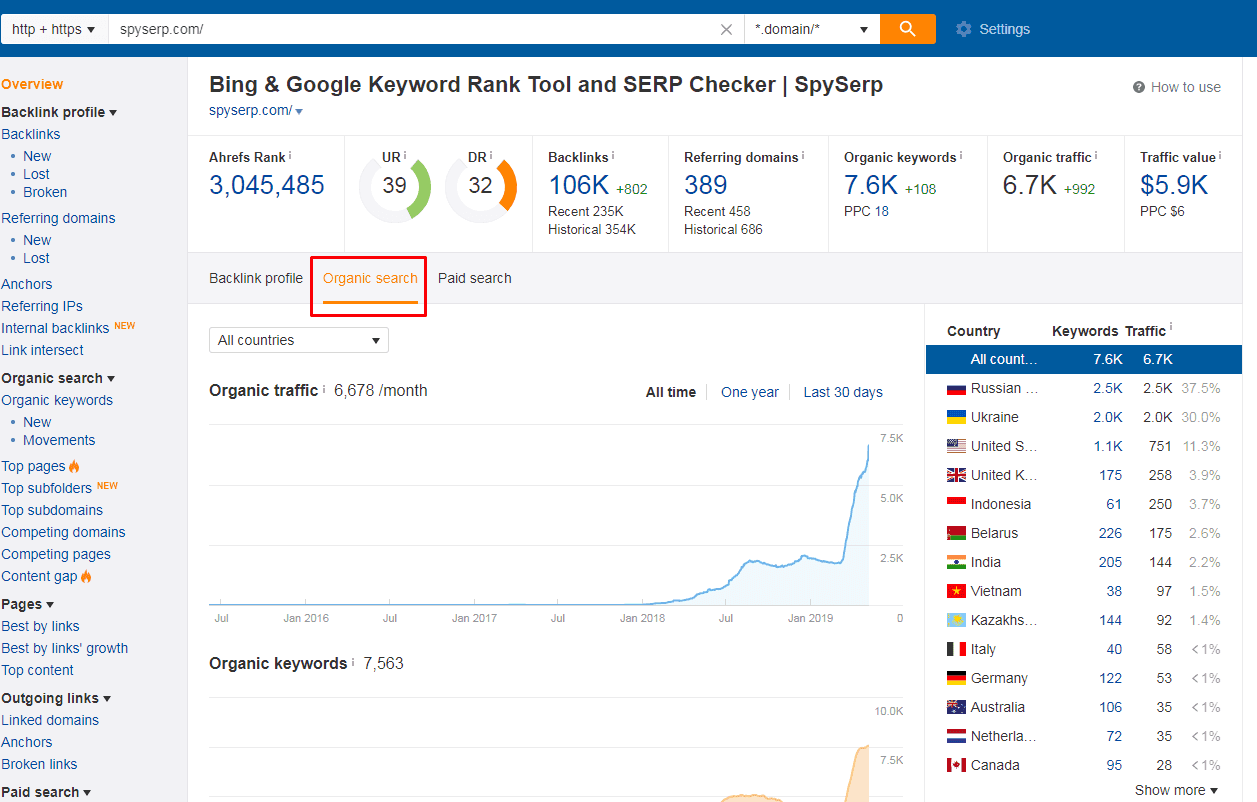Click the Vietnam flag icon
The image size is (1257, 802).
956,591
